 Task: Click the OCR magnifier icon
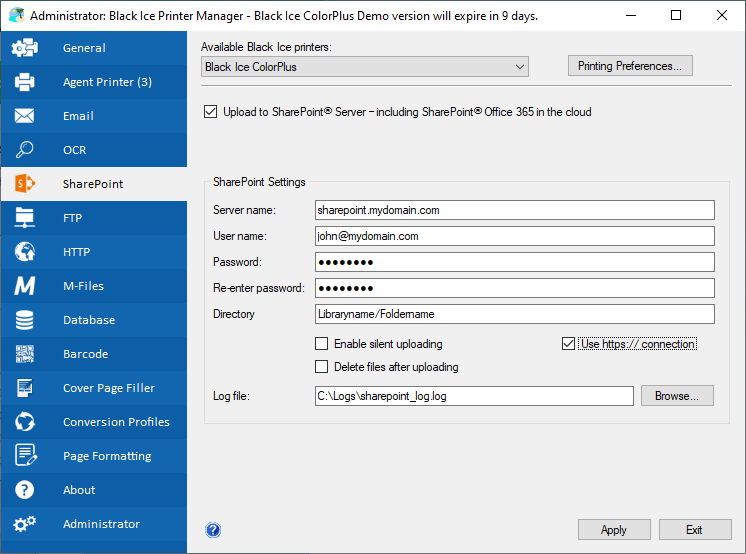tap(24, 149)
